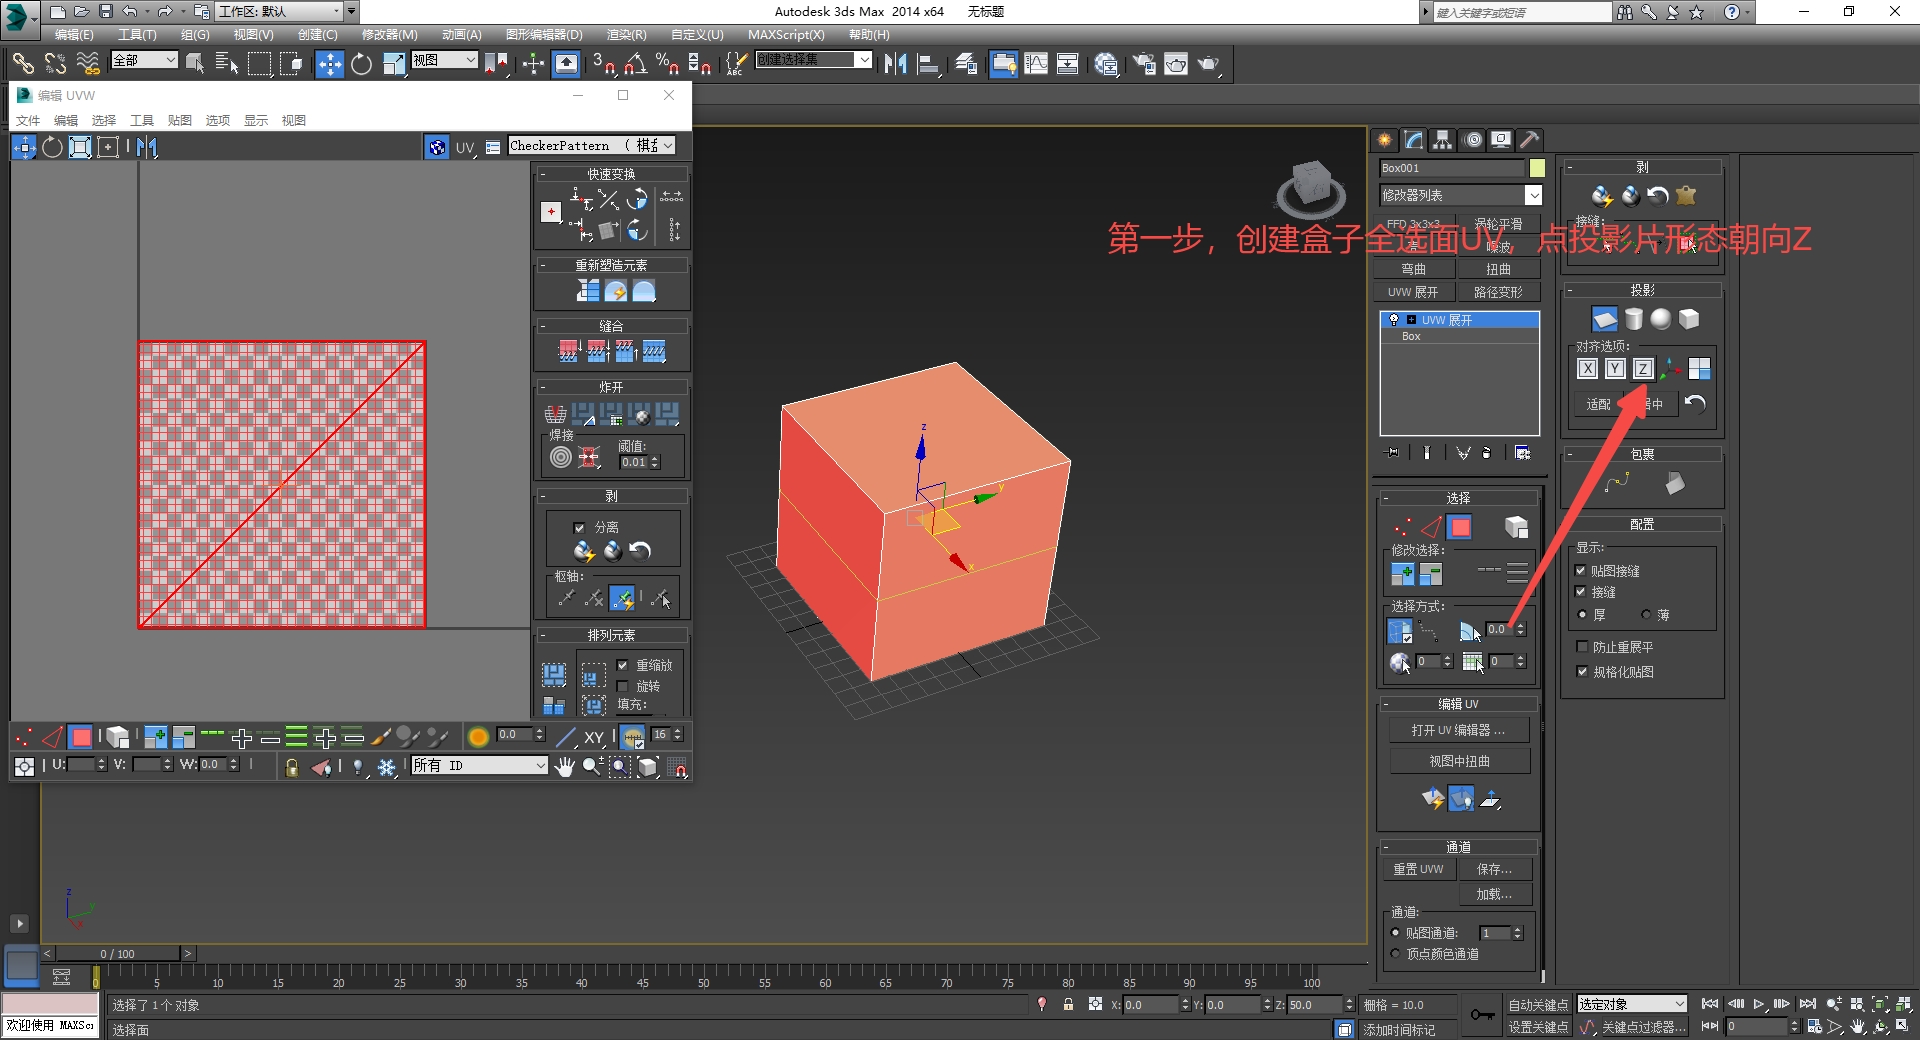Select the 薄 seam thickness radio button
Viewport: 1920px width, 1040px height.
click(1645, 614)
